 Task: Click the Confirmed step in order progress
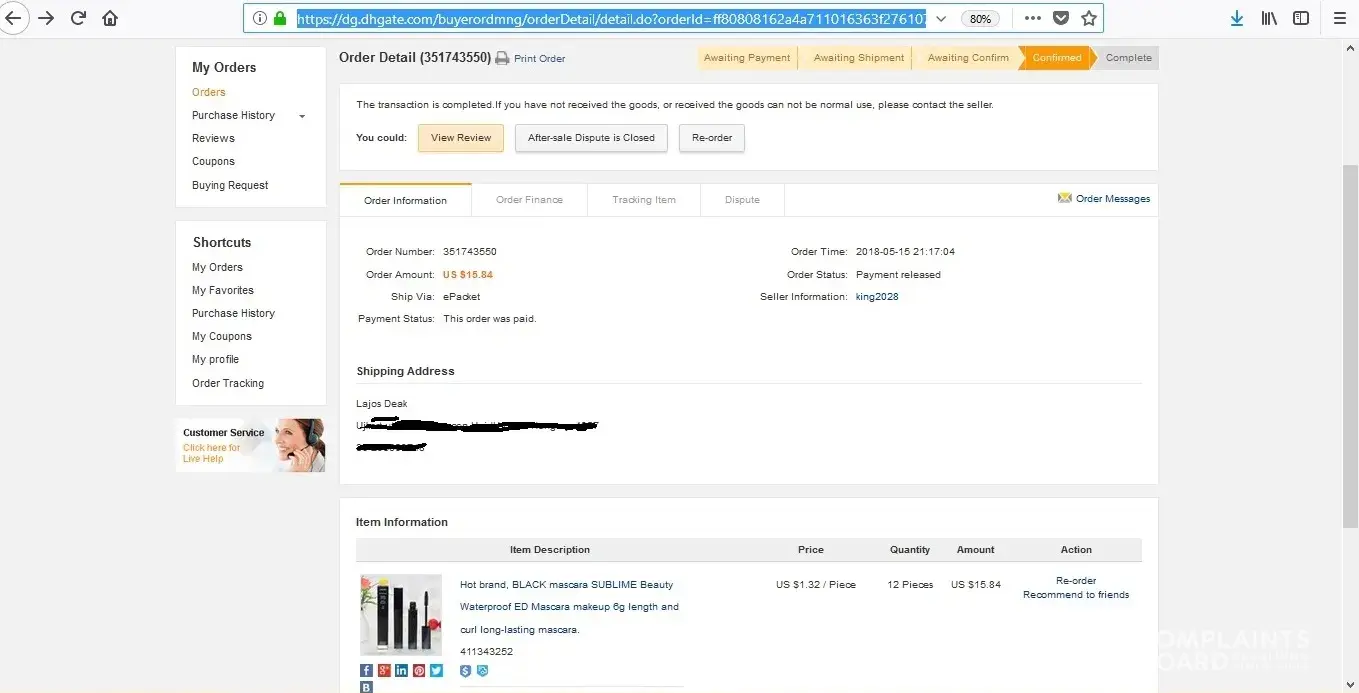pos(1056,58)
